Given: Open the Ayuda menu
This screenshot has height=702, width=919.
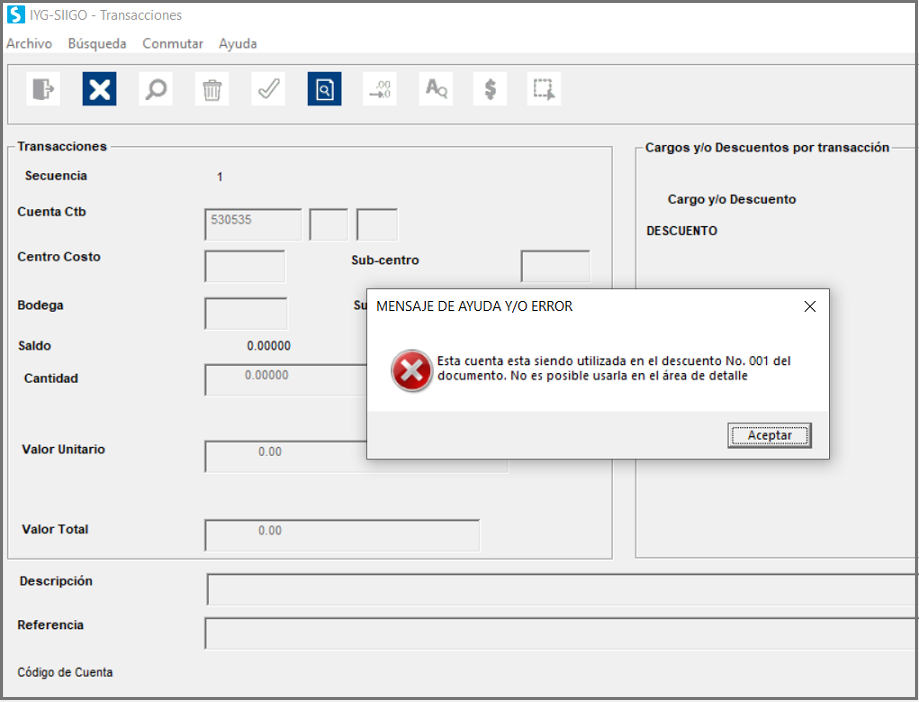Looking at the screenshot, I should click(238, 43).
